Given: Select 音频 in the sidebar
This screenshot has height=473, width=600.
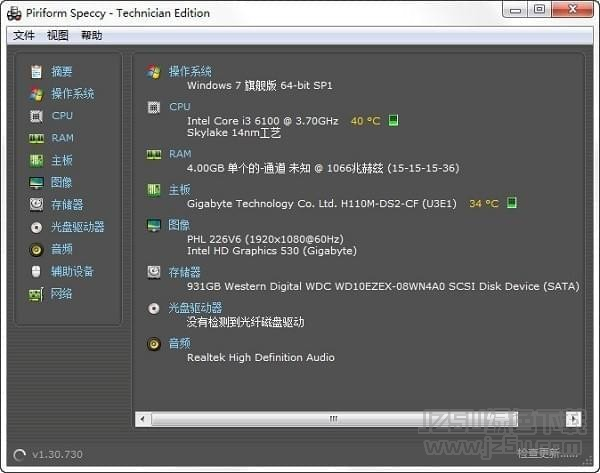Looking at the screenshot, I should 62,250.
